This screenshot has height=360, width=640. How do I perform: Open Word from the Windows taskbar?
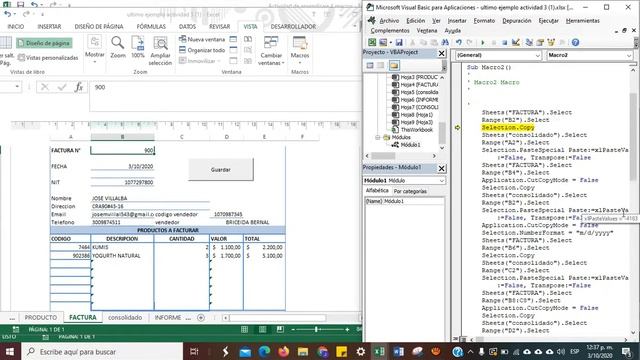[x=398, y=351]
